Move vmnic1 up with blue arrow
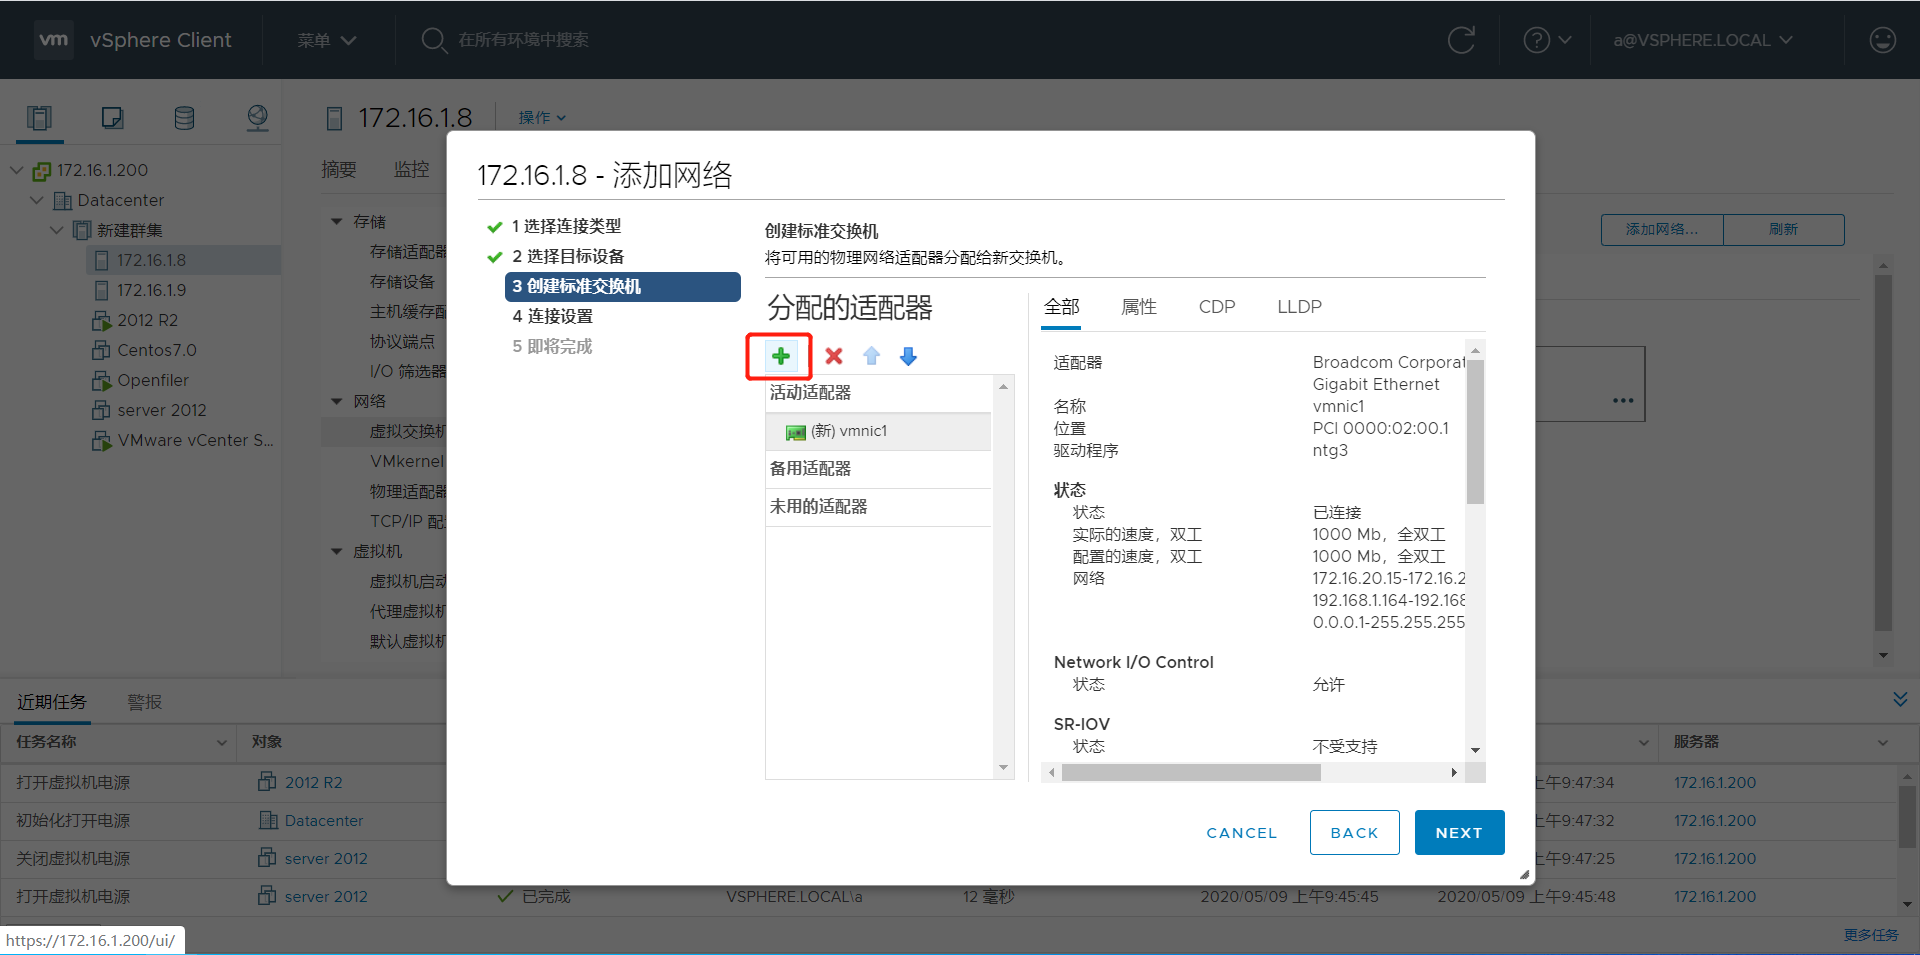 871,356
